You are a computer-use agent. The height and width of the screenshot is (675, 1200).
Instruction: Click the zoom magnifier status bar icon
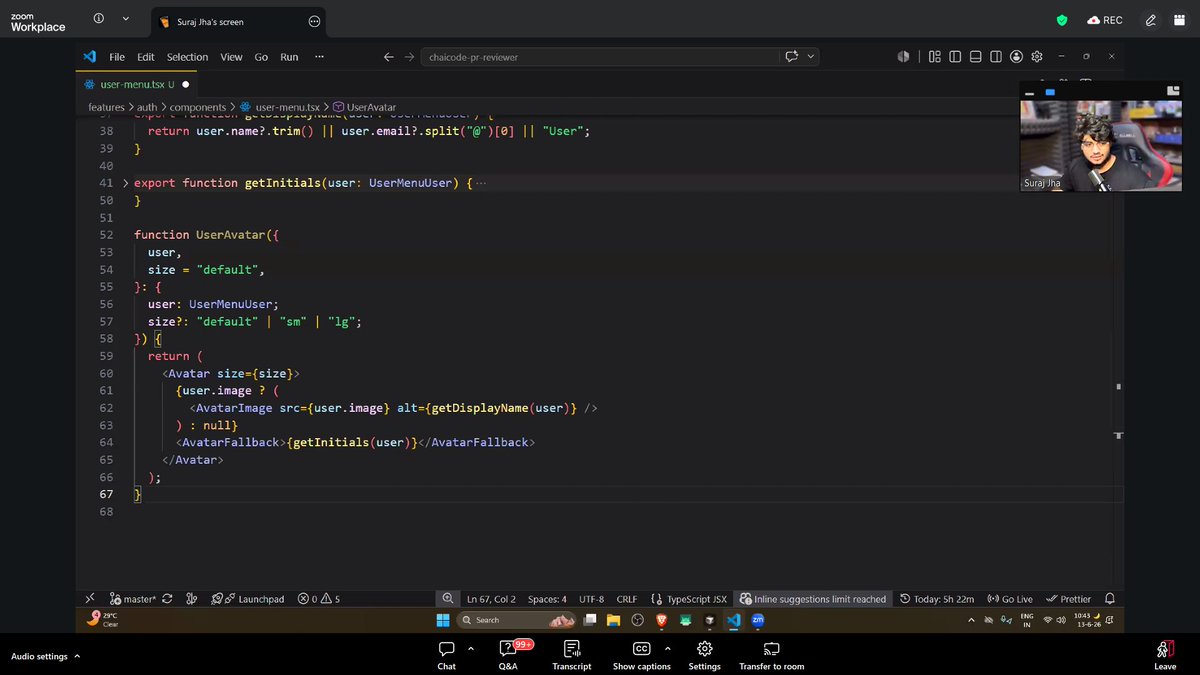(x=448, y=599)
